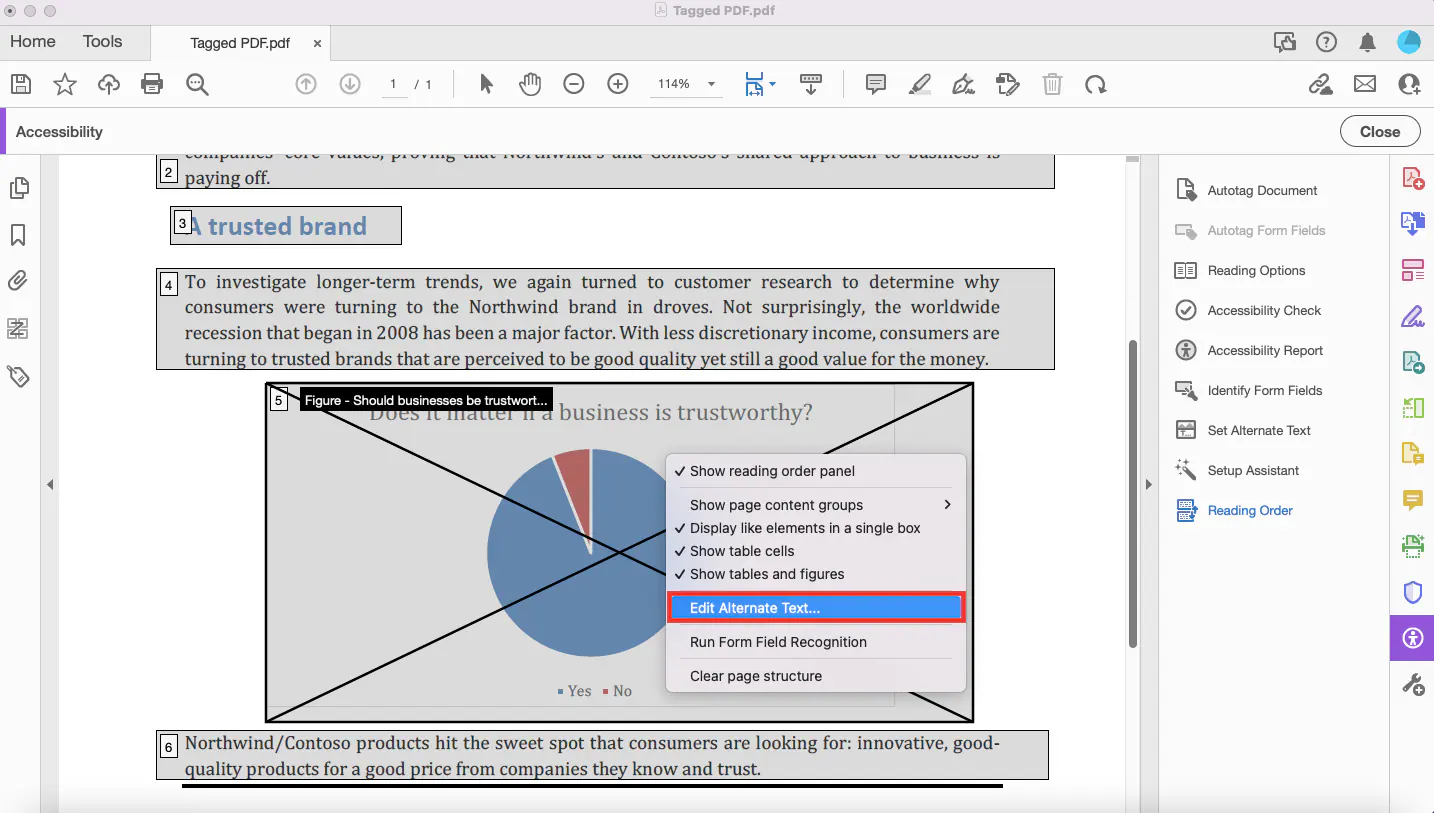Click the Add Sticky Note icon
Image resolution: width=1434 pixels, height=813 pixels.
[x=875, y=84]
